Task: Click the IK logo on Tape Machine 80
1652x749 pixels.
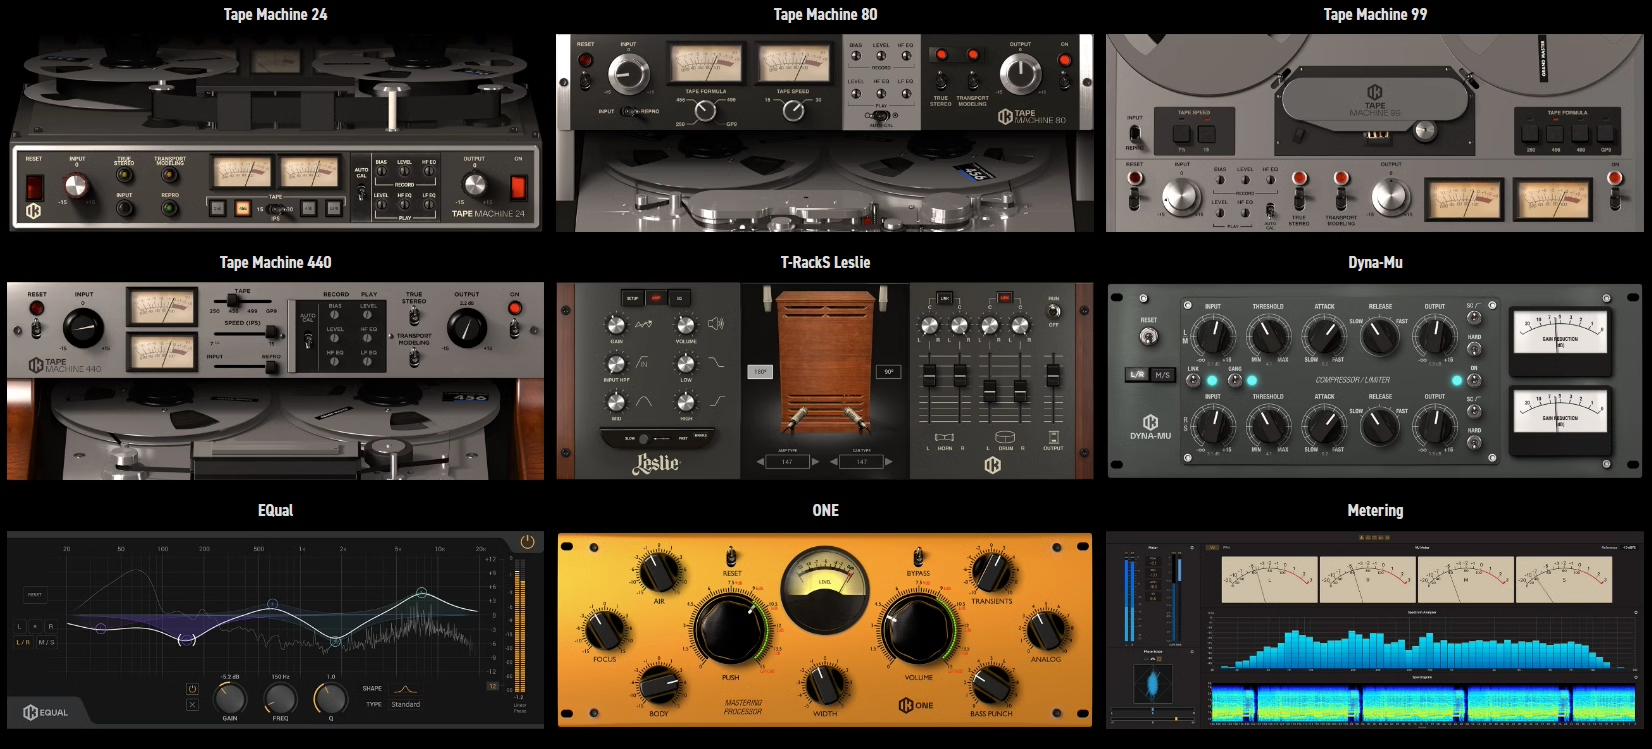Action: point(1005,117)
